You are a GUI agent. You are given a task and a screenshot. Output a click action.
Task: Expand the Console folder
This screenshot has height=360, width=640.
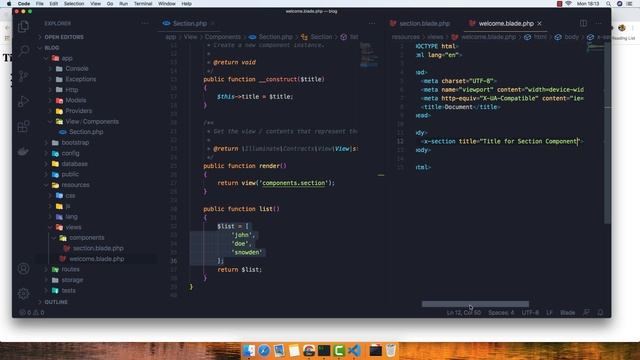(77, 69)
